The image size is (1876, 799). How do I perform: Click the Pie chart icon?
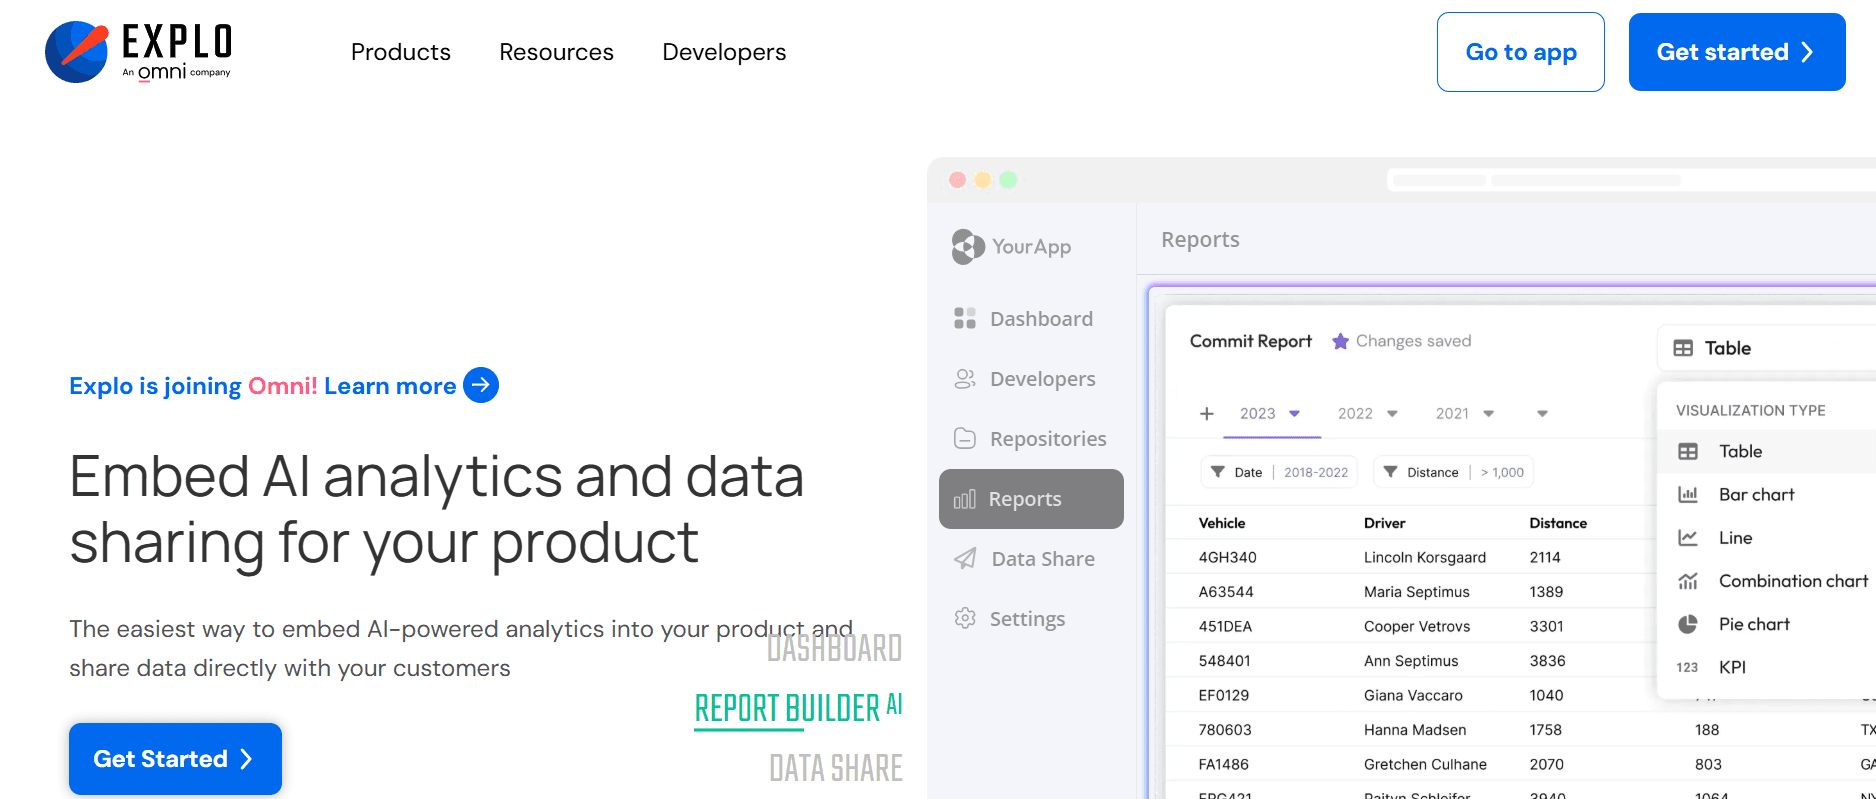pos(1688,624)
